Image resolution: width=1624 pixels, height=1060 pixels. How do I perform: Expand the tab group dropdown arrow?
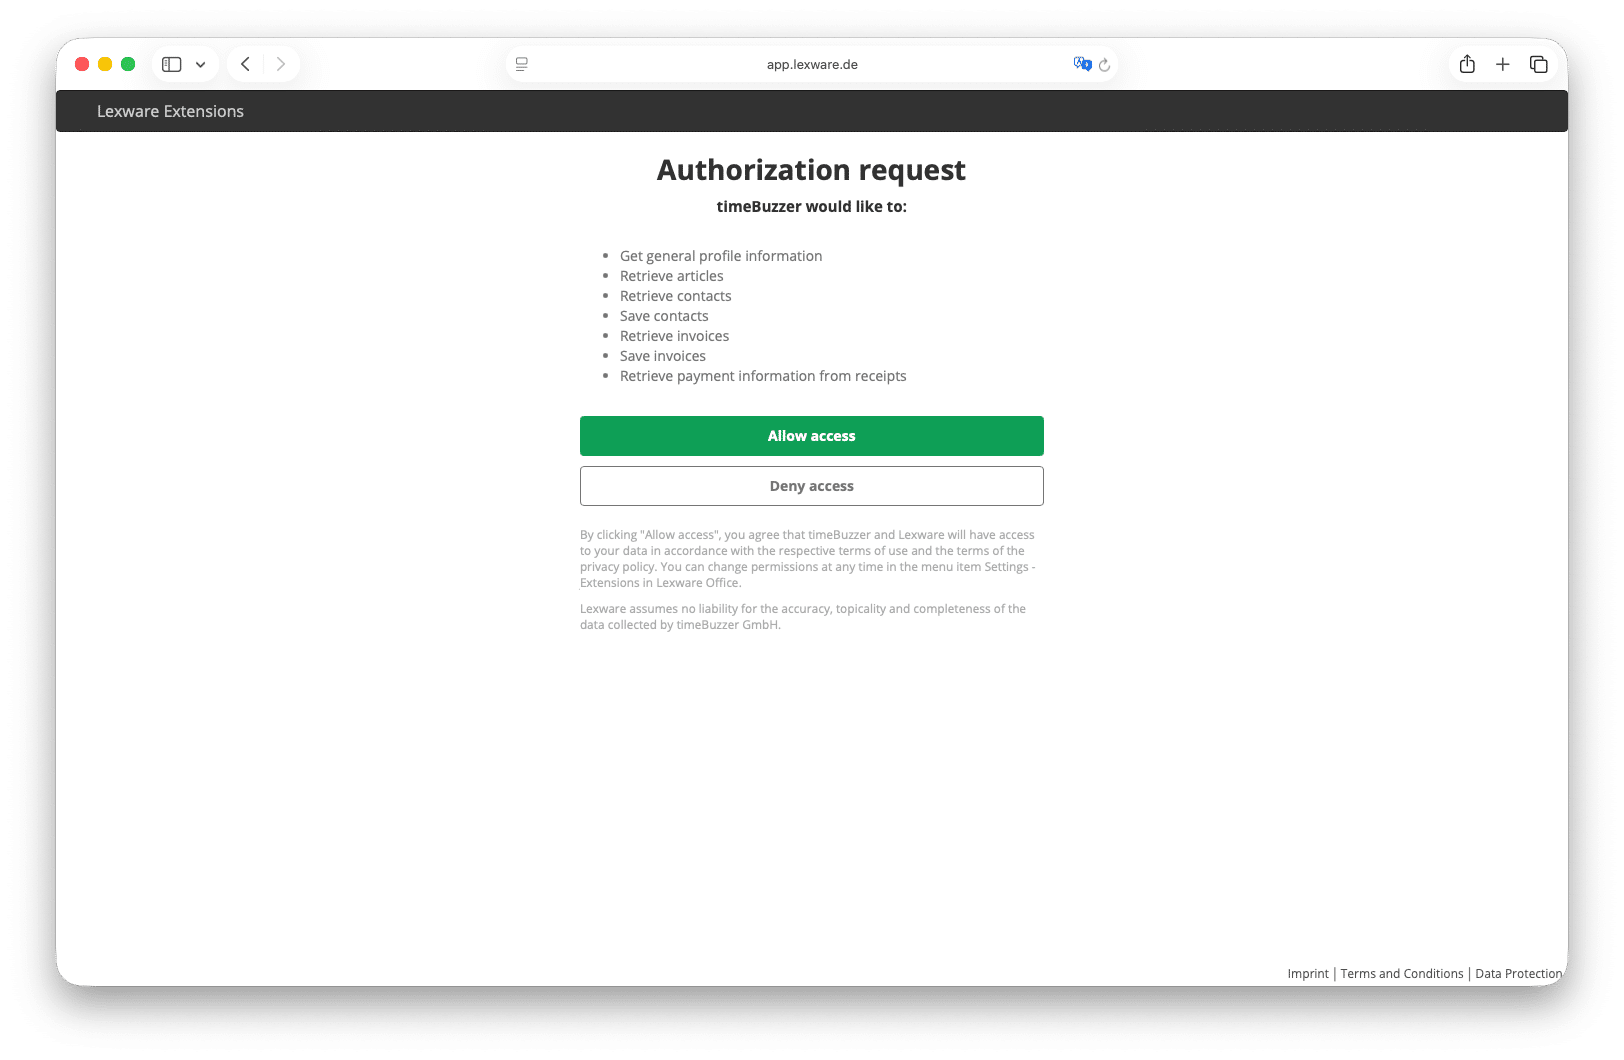(201, 64)
